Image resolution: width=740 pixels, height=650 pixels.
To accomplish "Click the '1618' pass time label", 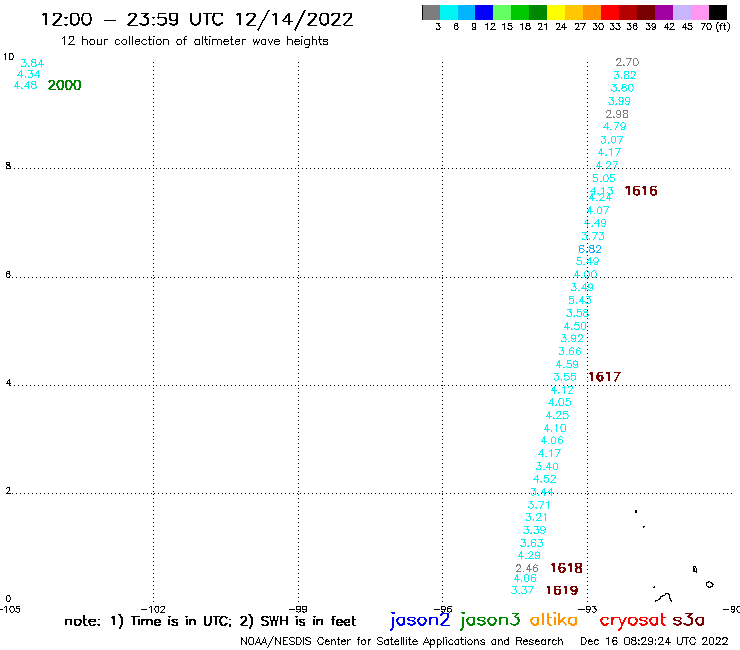I will (566, 568).
